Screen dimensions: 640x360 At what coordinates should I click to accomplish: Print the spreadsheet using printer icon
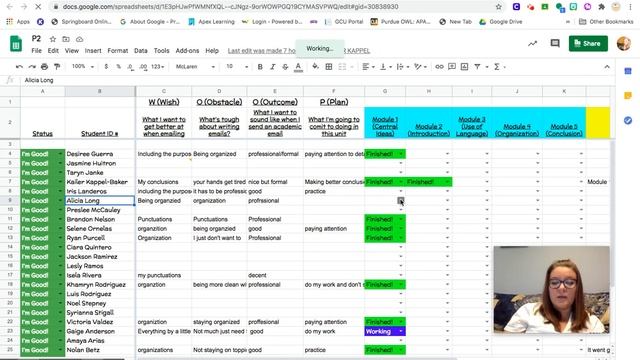pyautogui.click(x=44, y=67)
